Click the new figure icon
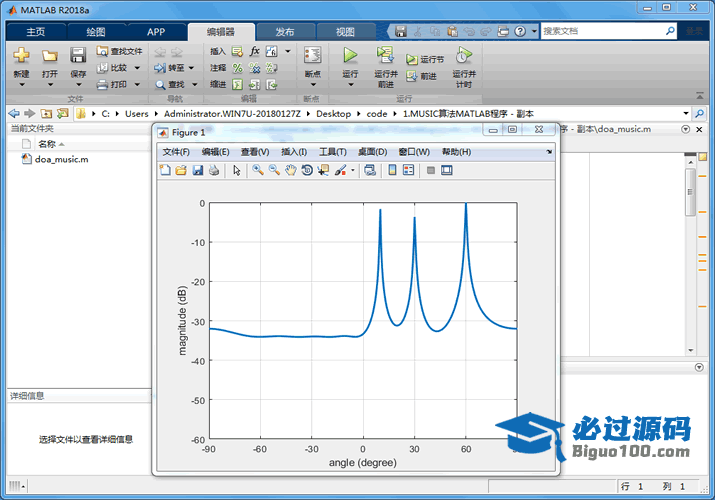 click(x=165, y=170)
